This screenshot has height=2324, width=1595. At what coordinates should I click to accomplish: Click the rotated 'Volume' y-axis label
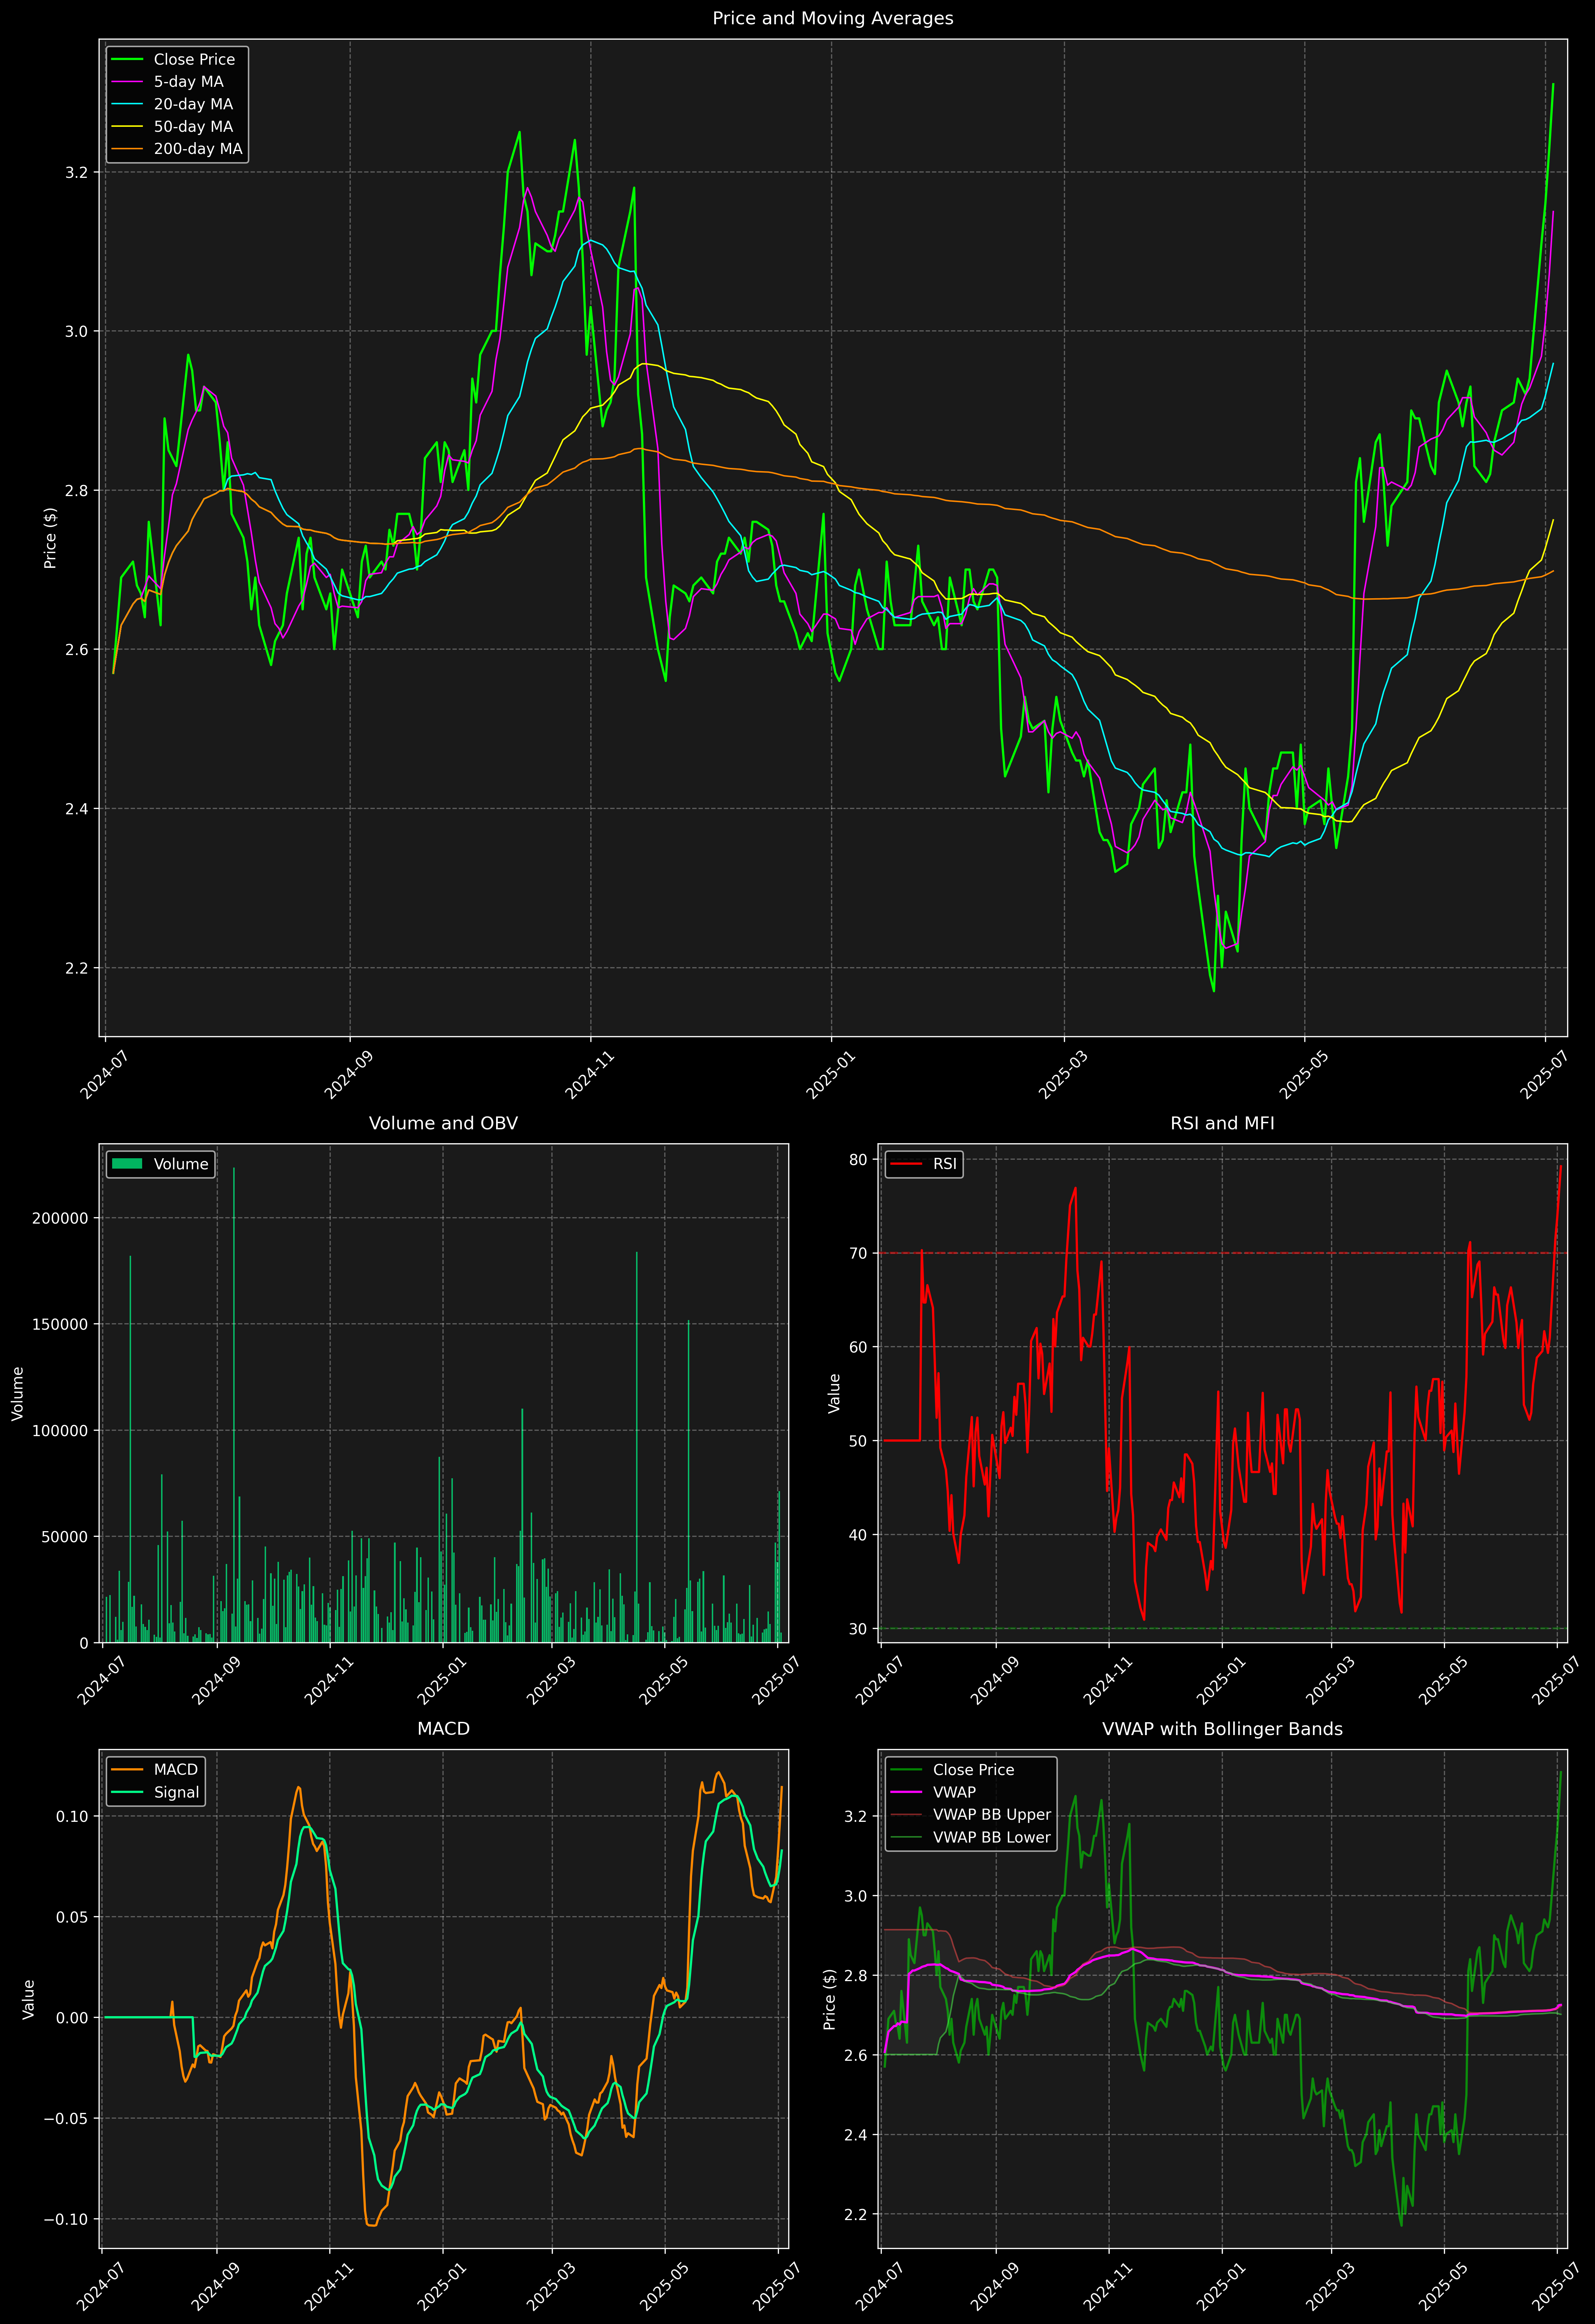17,1393
